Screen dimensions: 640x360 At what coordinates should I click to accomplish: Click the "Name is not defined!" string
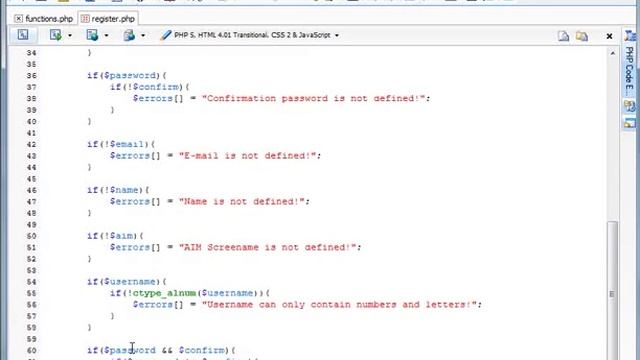coord(242,201)
